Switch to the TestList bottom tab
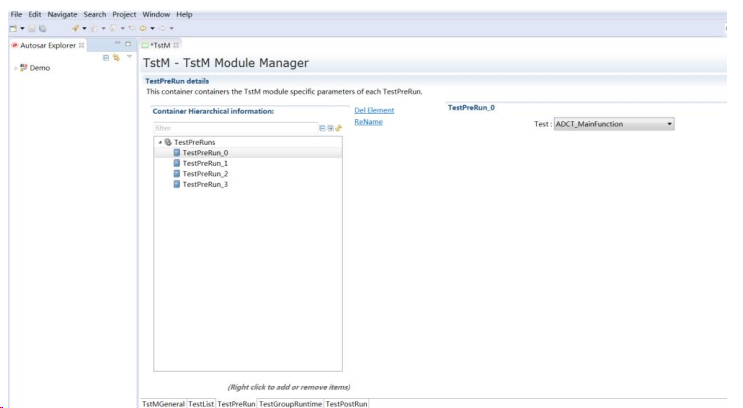Screen dimensions: 743x408 [x=201, y=404]
